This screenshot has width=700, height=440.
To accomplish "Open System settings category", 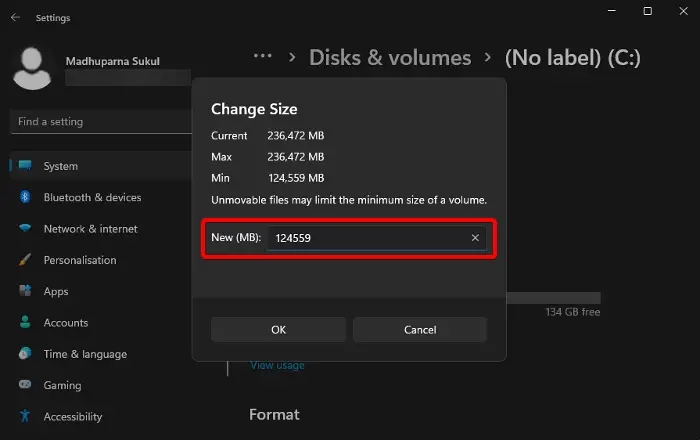I will (100, 166).
